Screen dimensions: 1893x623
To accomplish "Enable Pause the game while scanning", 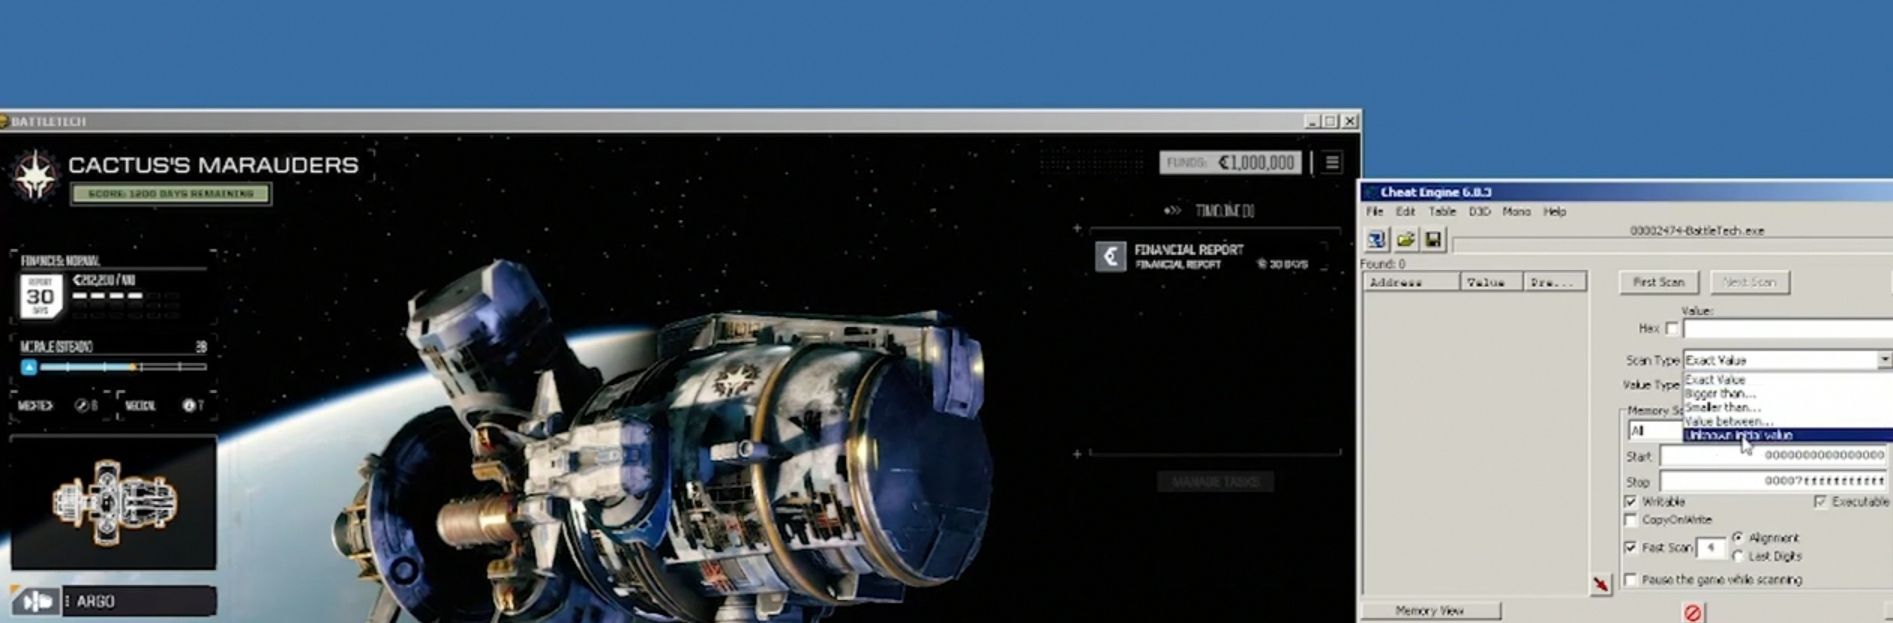I will [x=1630, y=579].
